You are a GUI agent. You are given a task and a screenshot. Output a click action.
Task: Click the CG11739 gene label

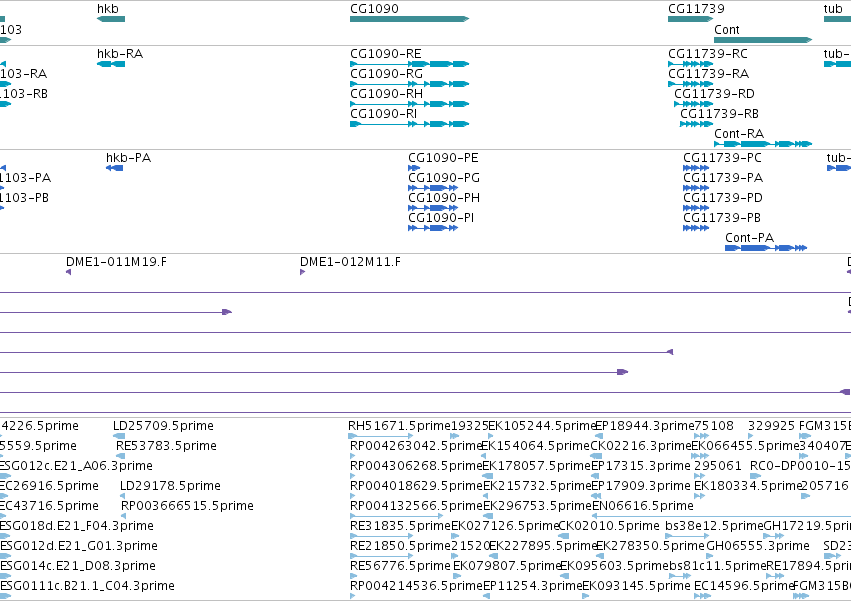click(x=696, y=9)
